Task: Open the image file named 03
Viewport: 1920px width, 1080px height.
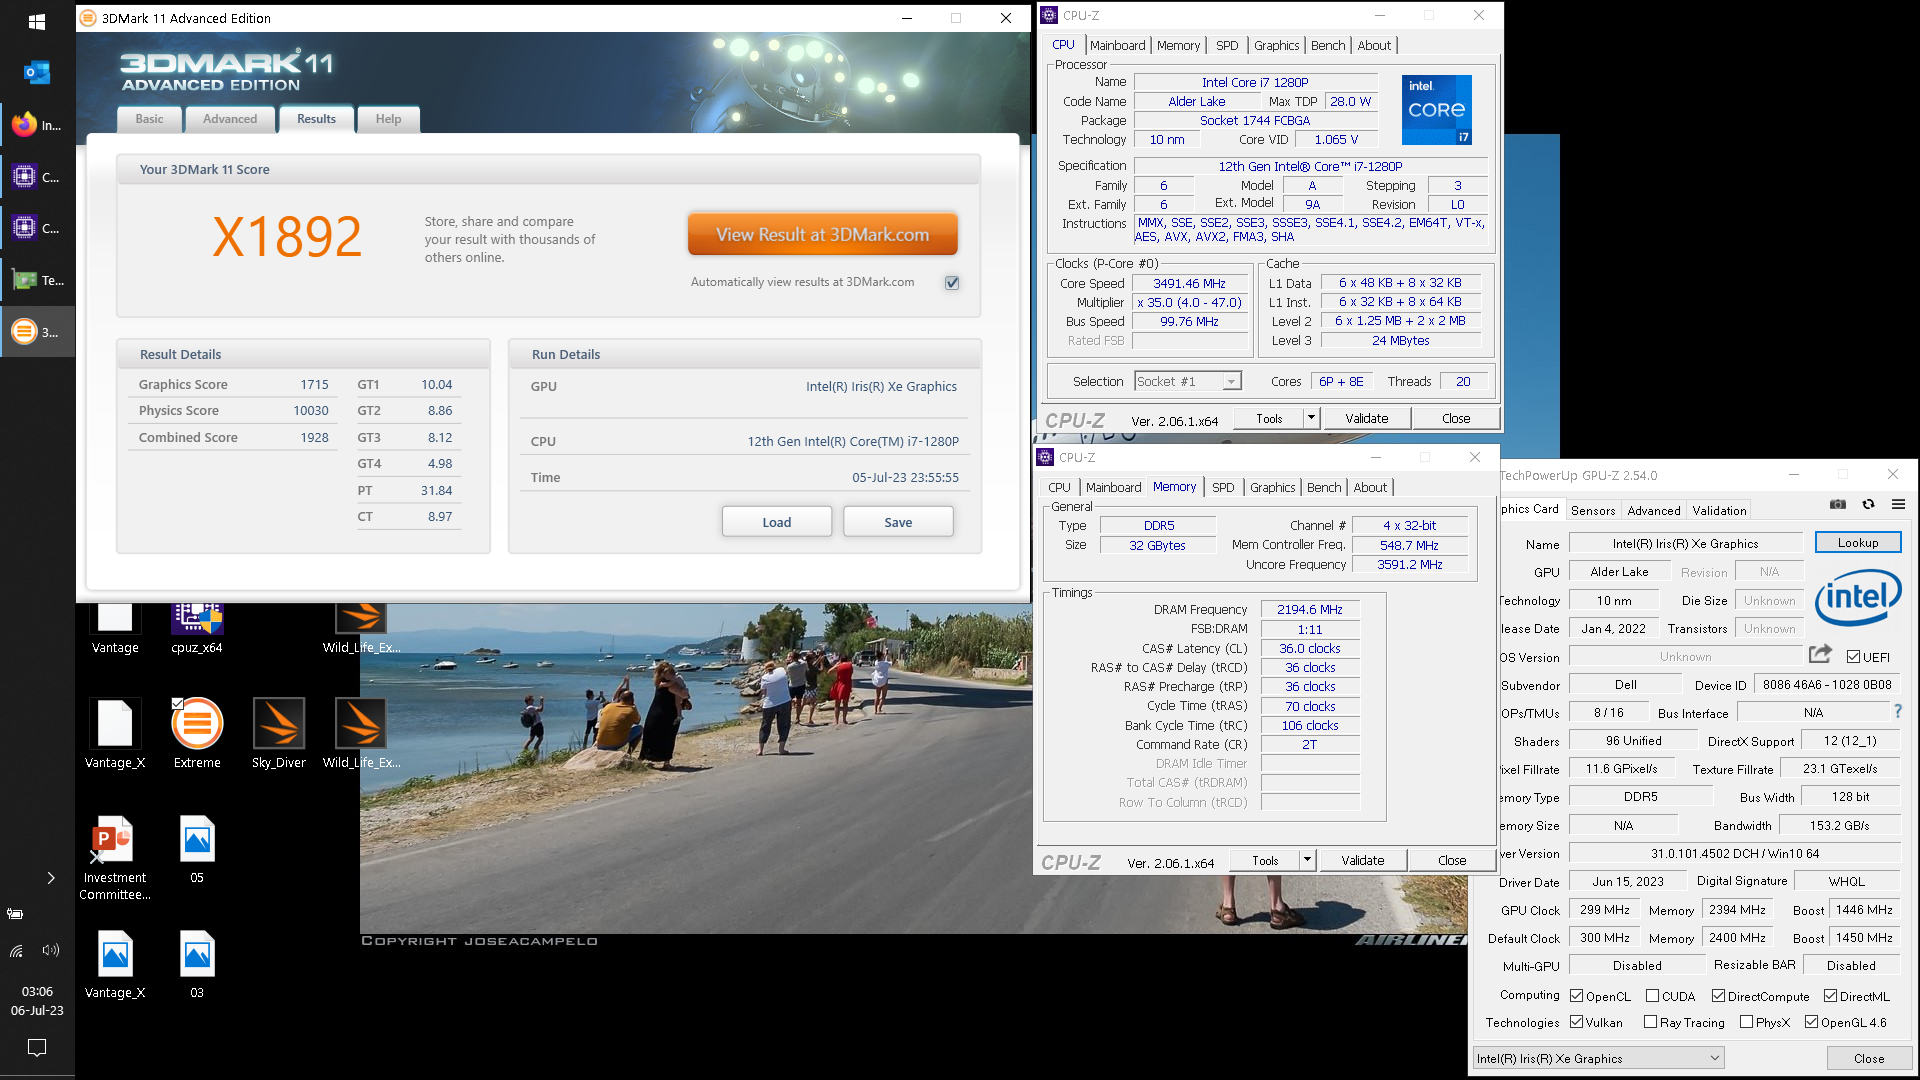Action: click(197, 964)
